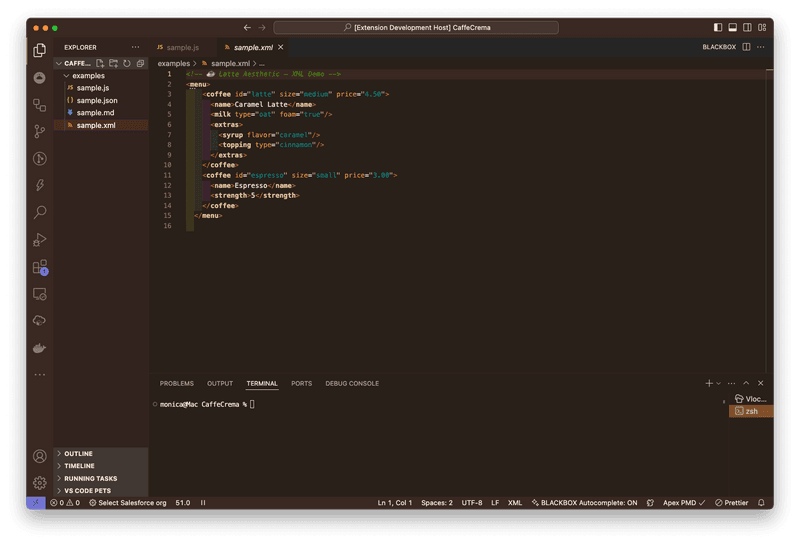Open the Explorer view in activity bar

tap(39, 50)
